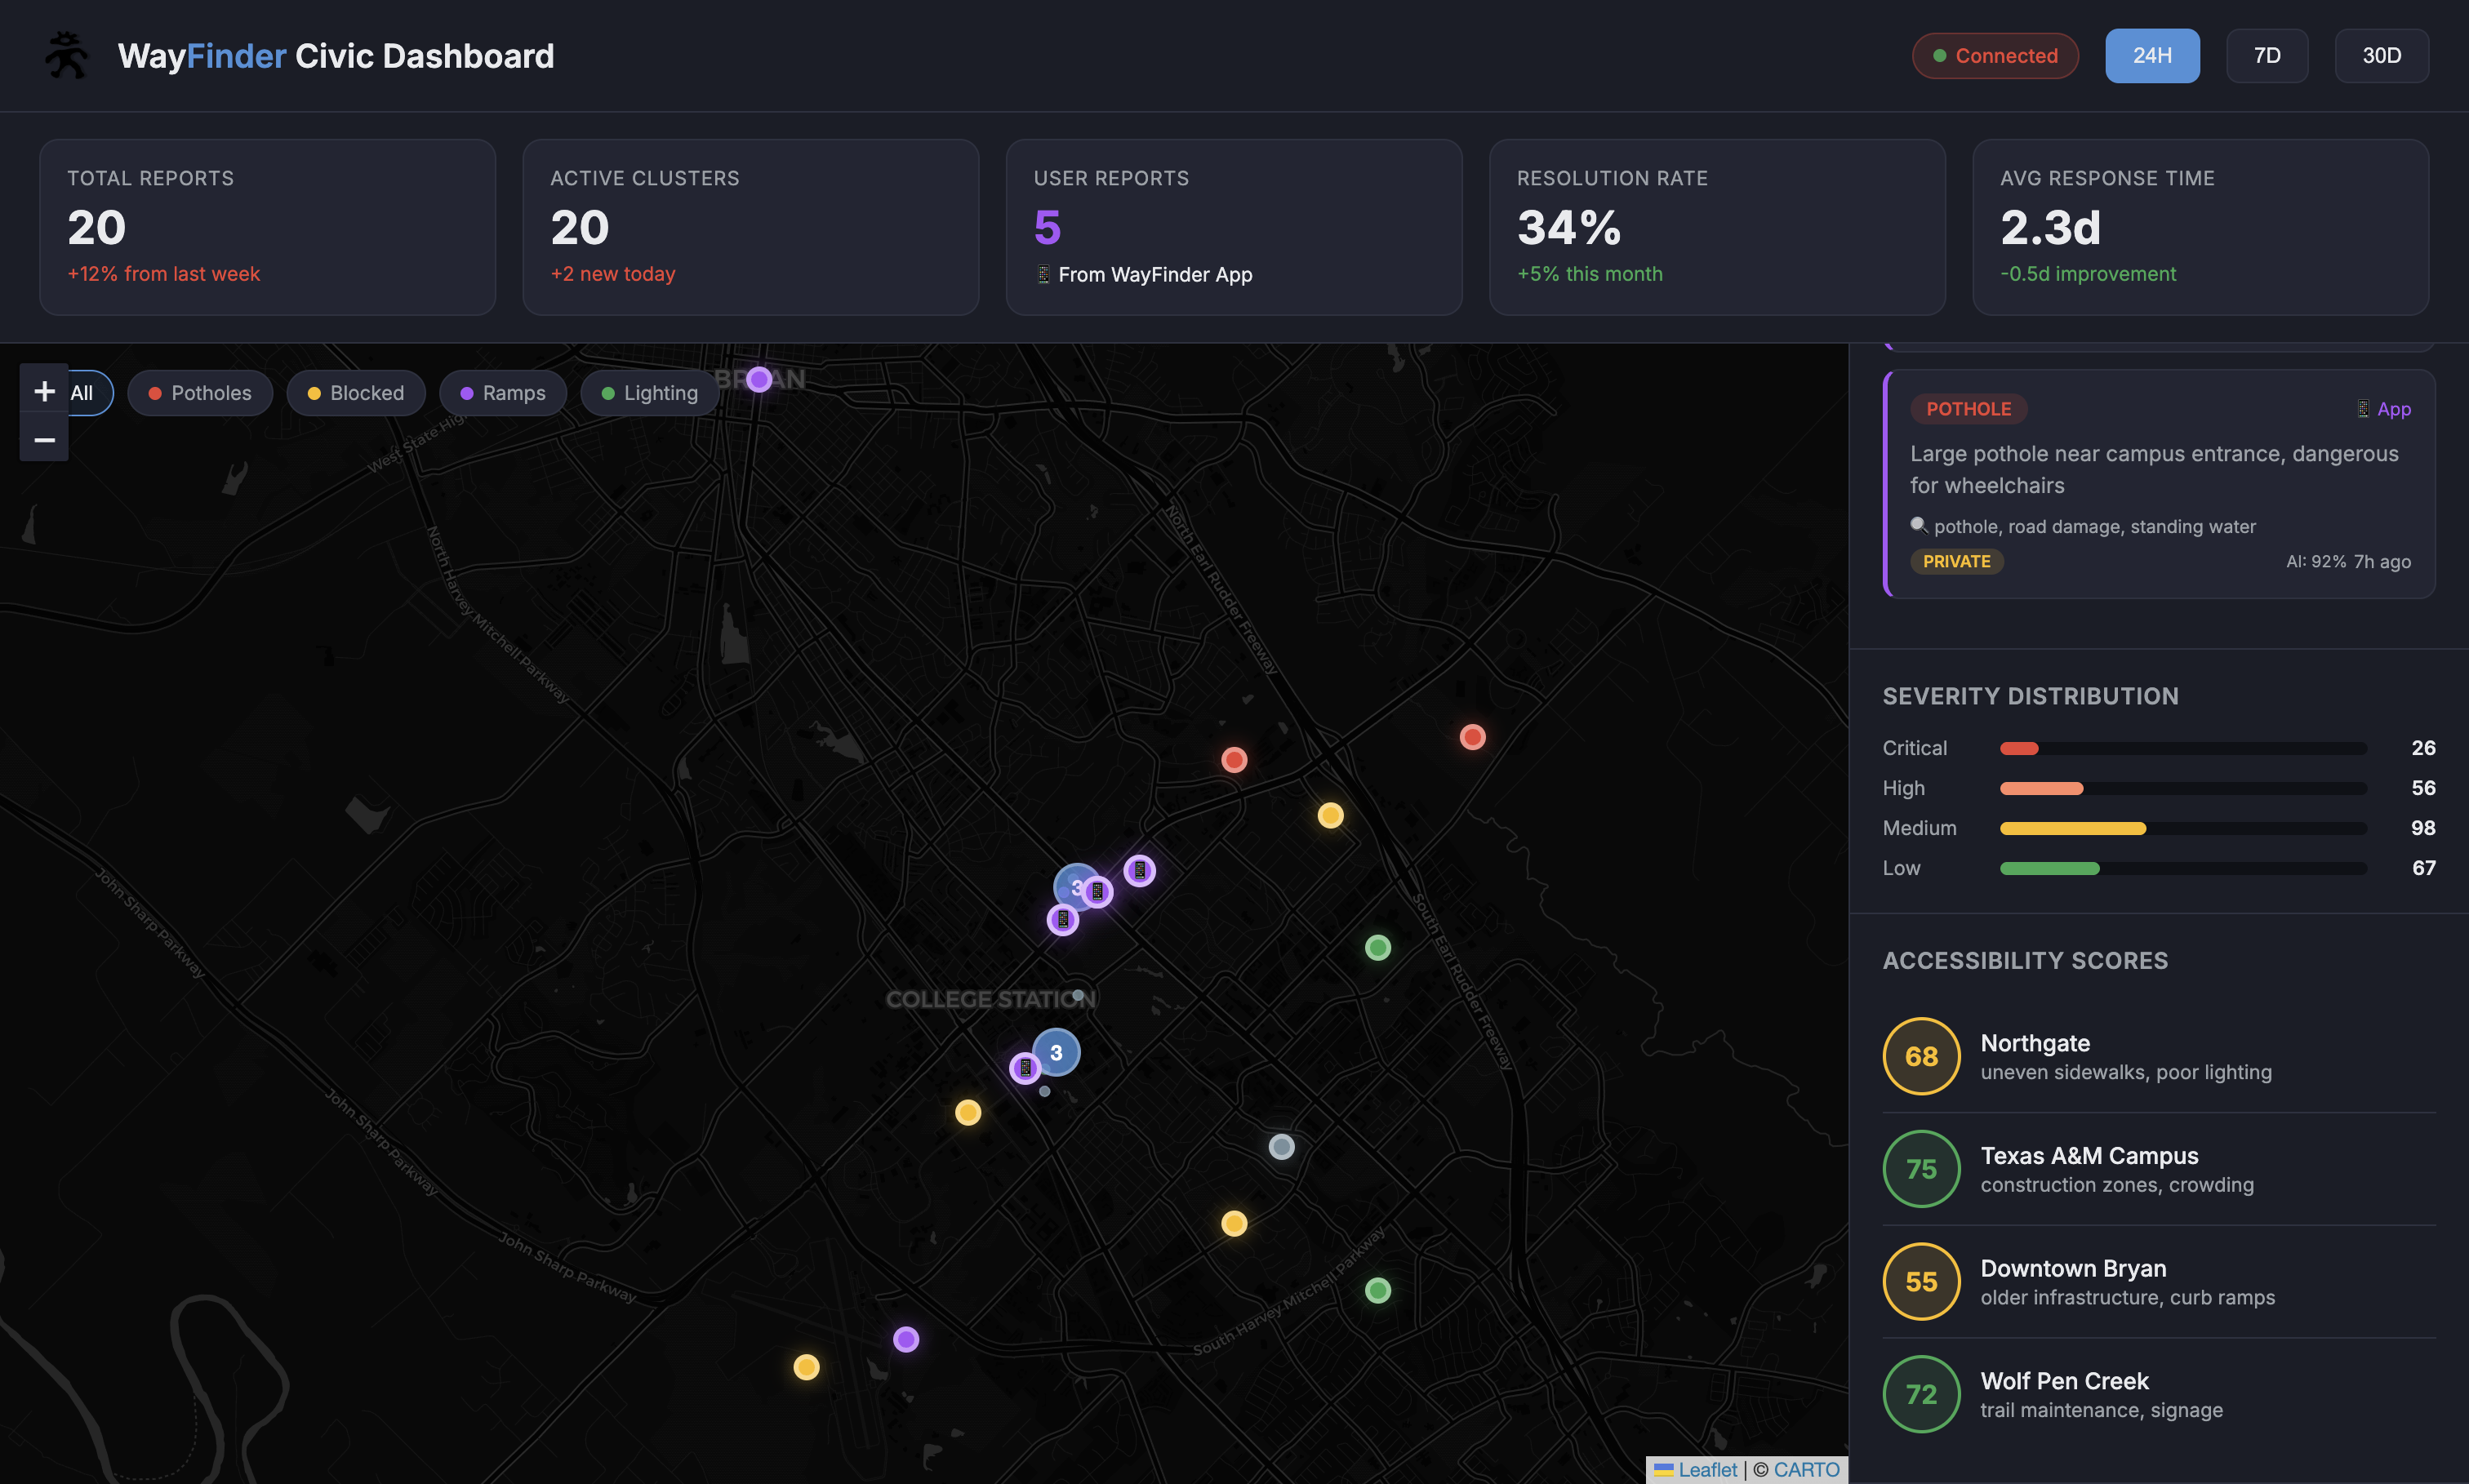The image size is (2469, 1484).
Task: Click the map zoom out minus button
Action: [44, 439]
